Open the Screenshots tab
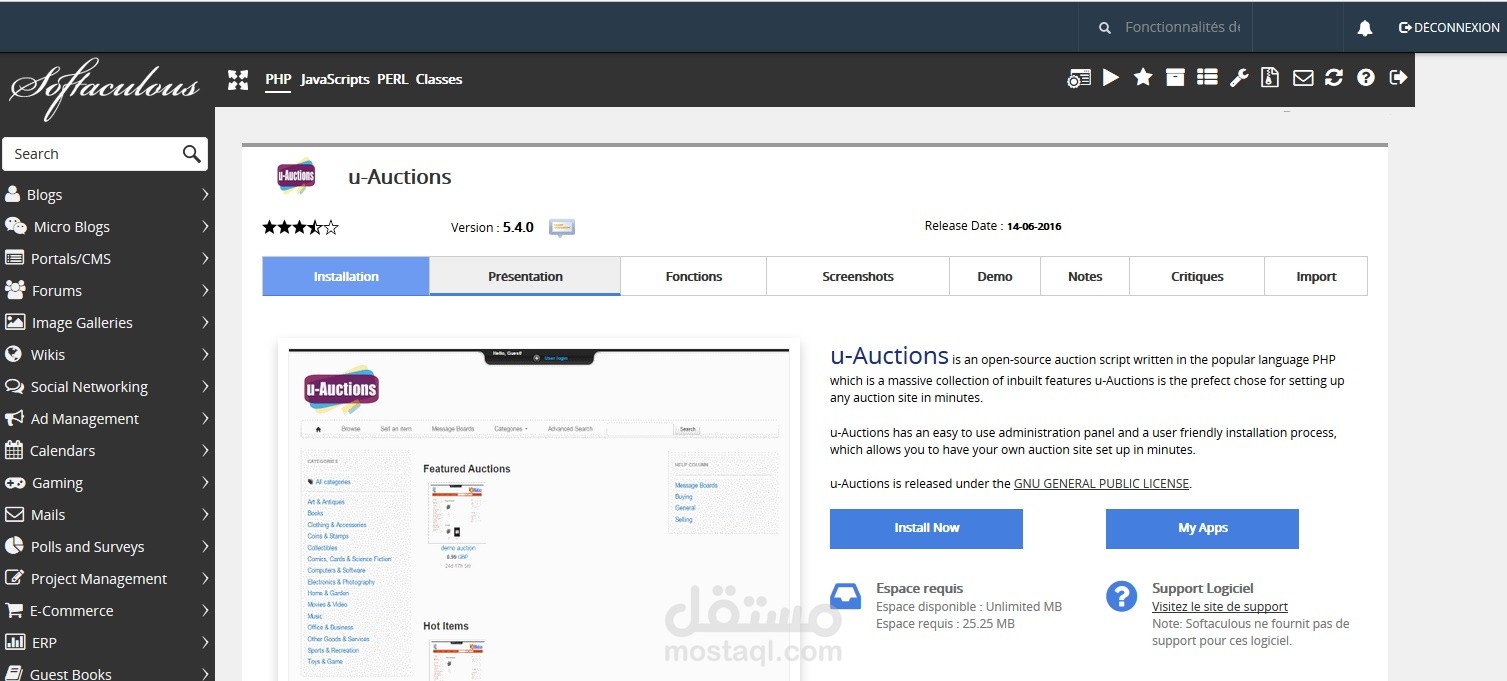Image resolution: width=1507 pixels, height=681 pixels. 858,276
